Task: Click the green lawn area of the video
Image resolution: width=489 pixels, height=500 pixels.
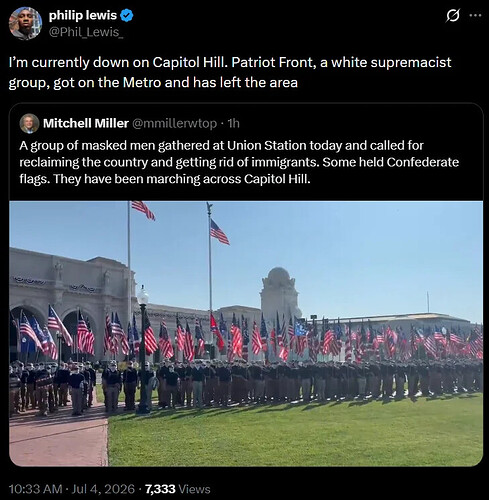Action: [295, 432]
